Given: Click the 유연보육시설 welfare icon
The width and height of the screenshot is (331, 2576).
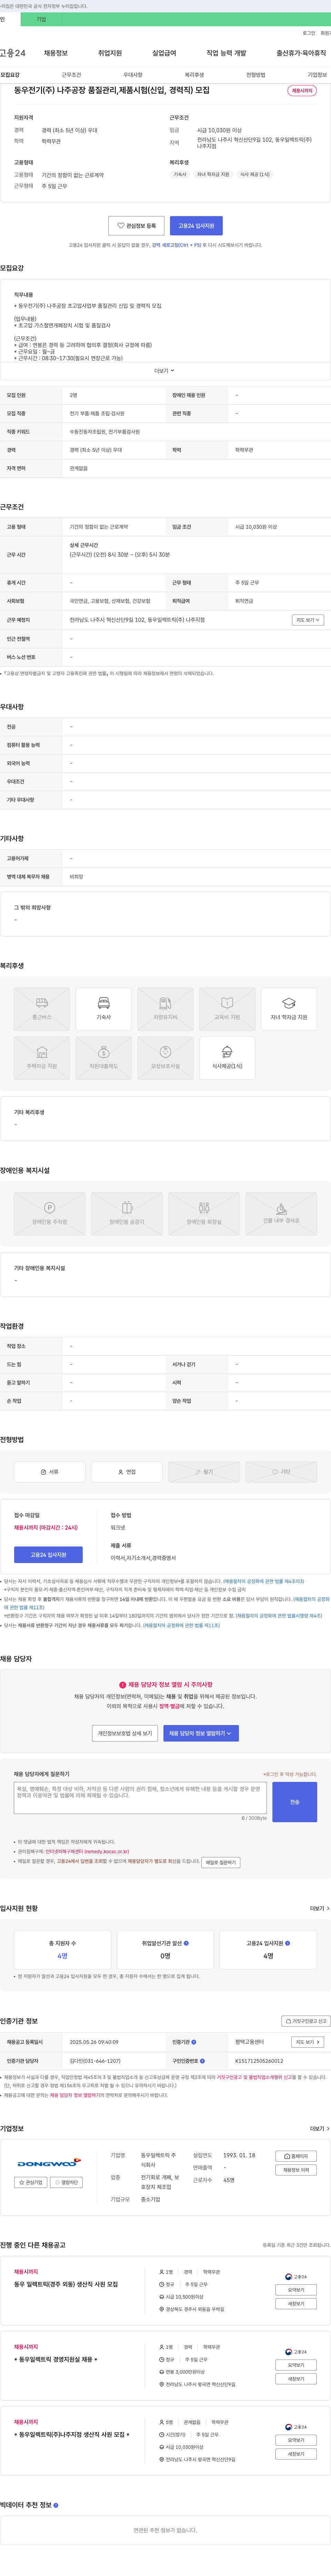Looking at the screenshot, I should point(165,1058).
